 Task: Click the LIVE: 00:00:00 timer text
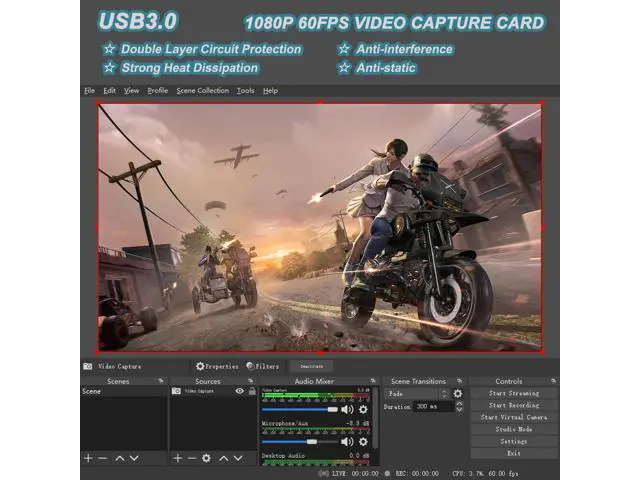tap(356, 473)
